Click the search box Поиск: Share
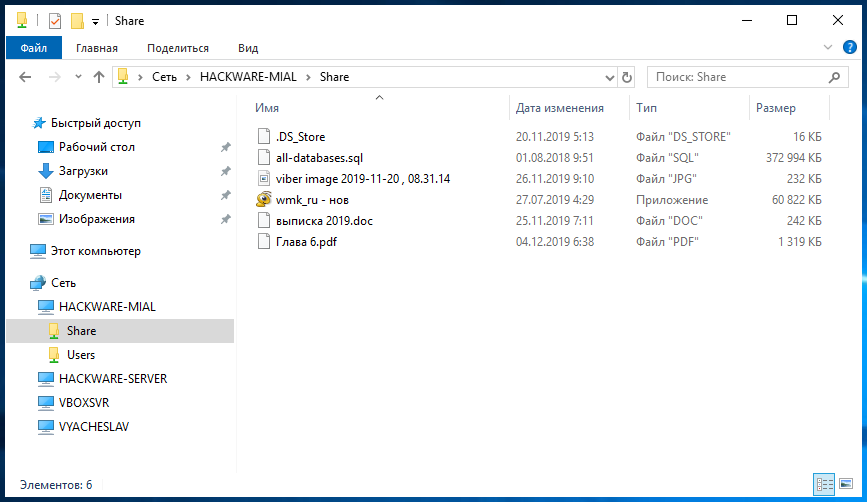This screenshot has height=502, width=867. 738,77
